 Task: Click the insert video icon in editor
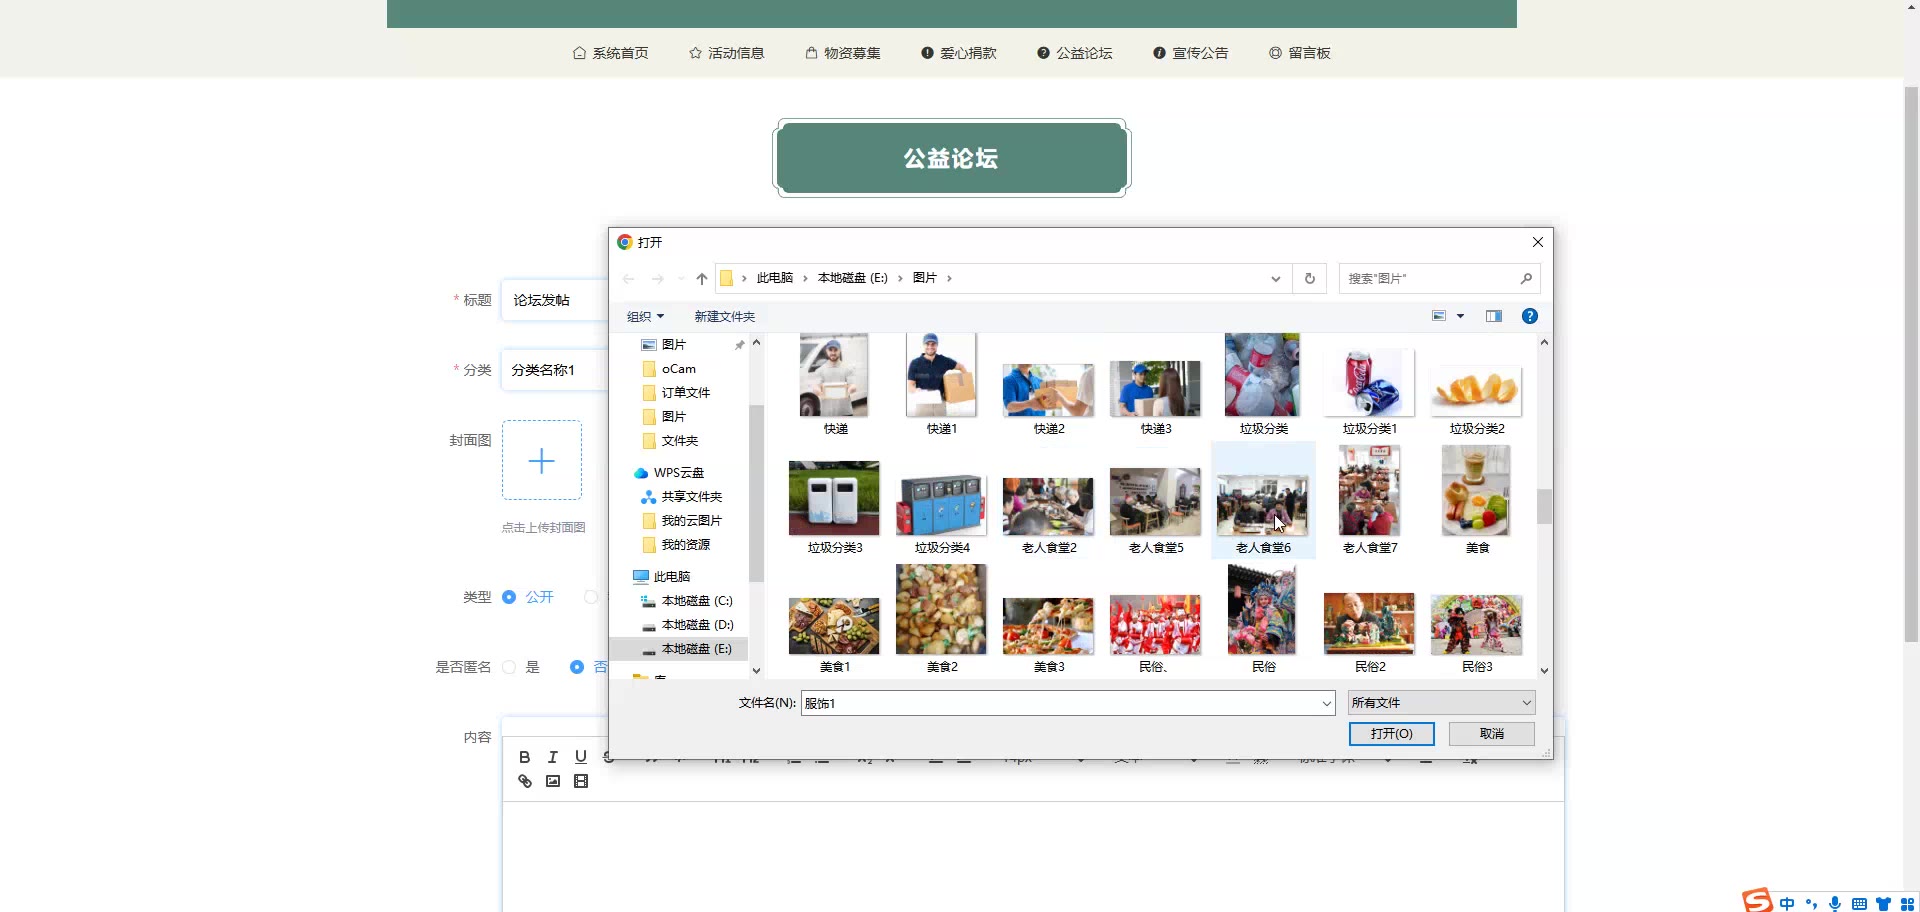click(580, 781)
